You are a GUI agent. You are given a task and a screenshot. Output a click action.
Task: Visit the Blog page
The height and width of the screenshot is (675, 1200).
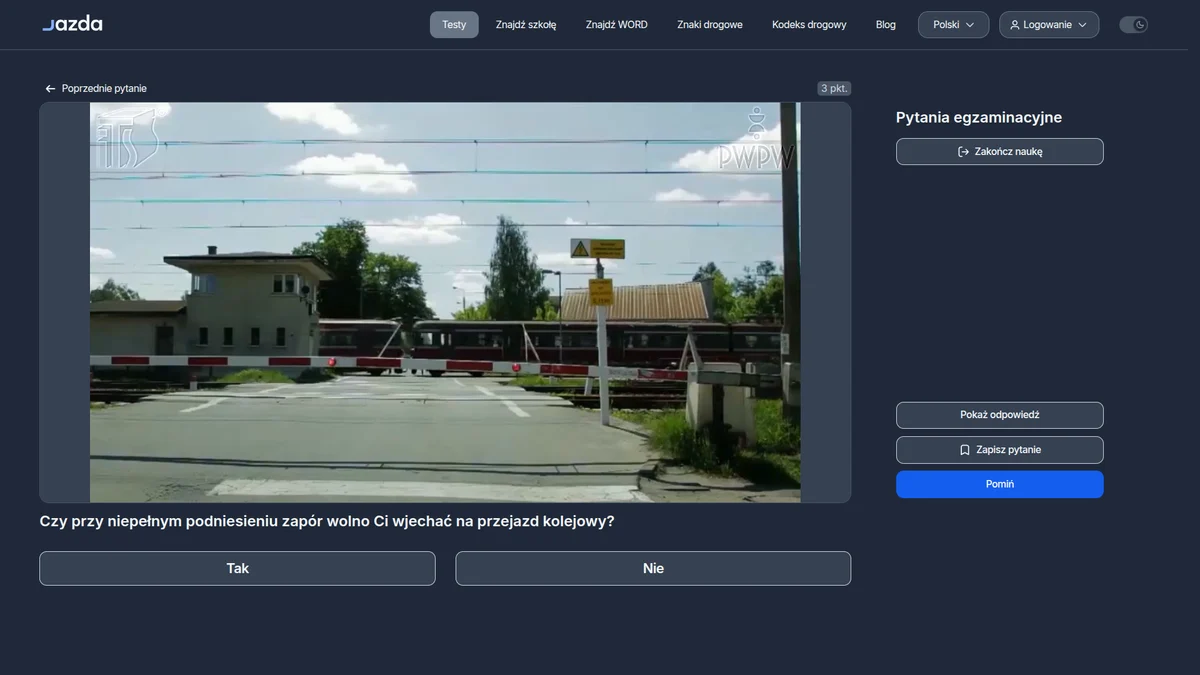click(886, 25)
